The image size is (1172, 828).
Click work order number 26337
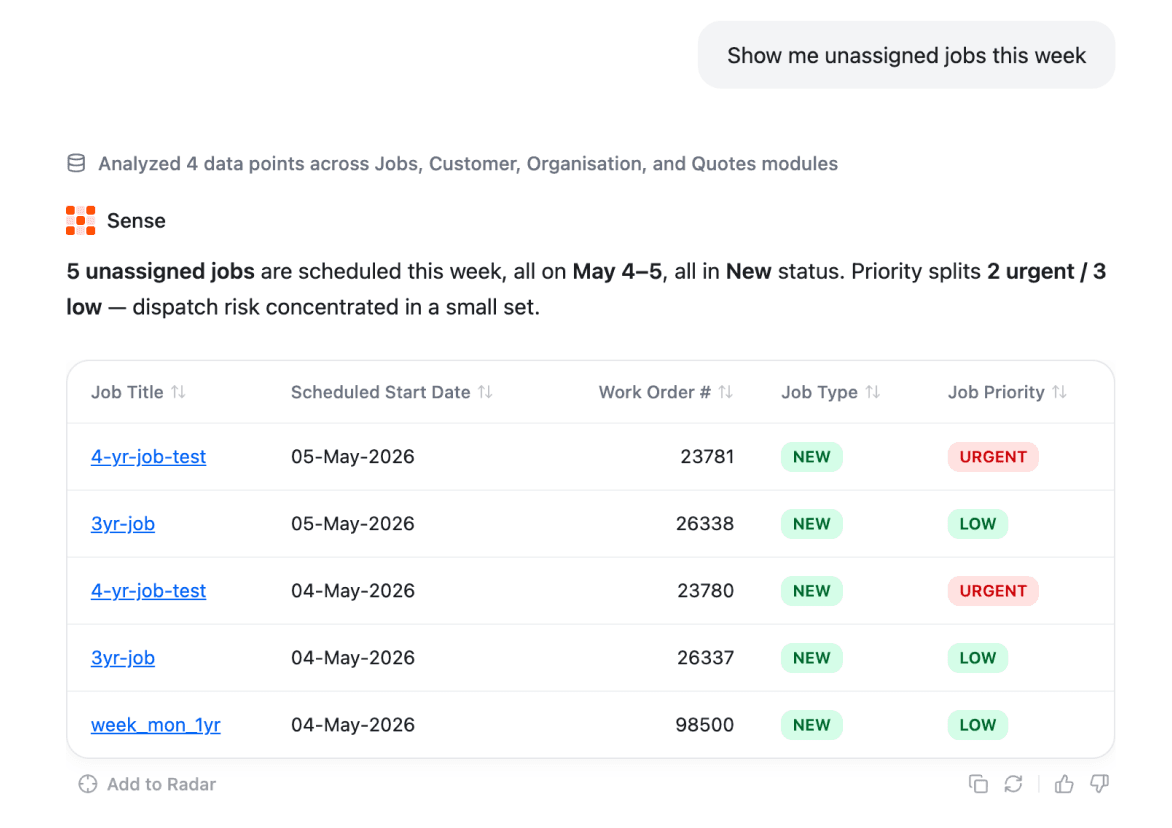click(x=706, y=658)
